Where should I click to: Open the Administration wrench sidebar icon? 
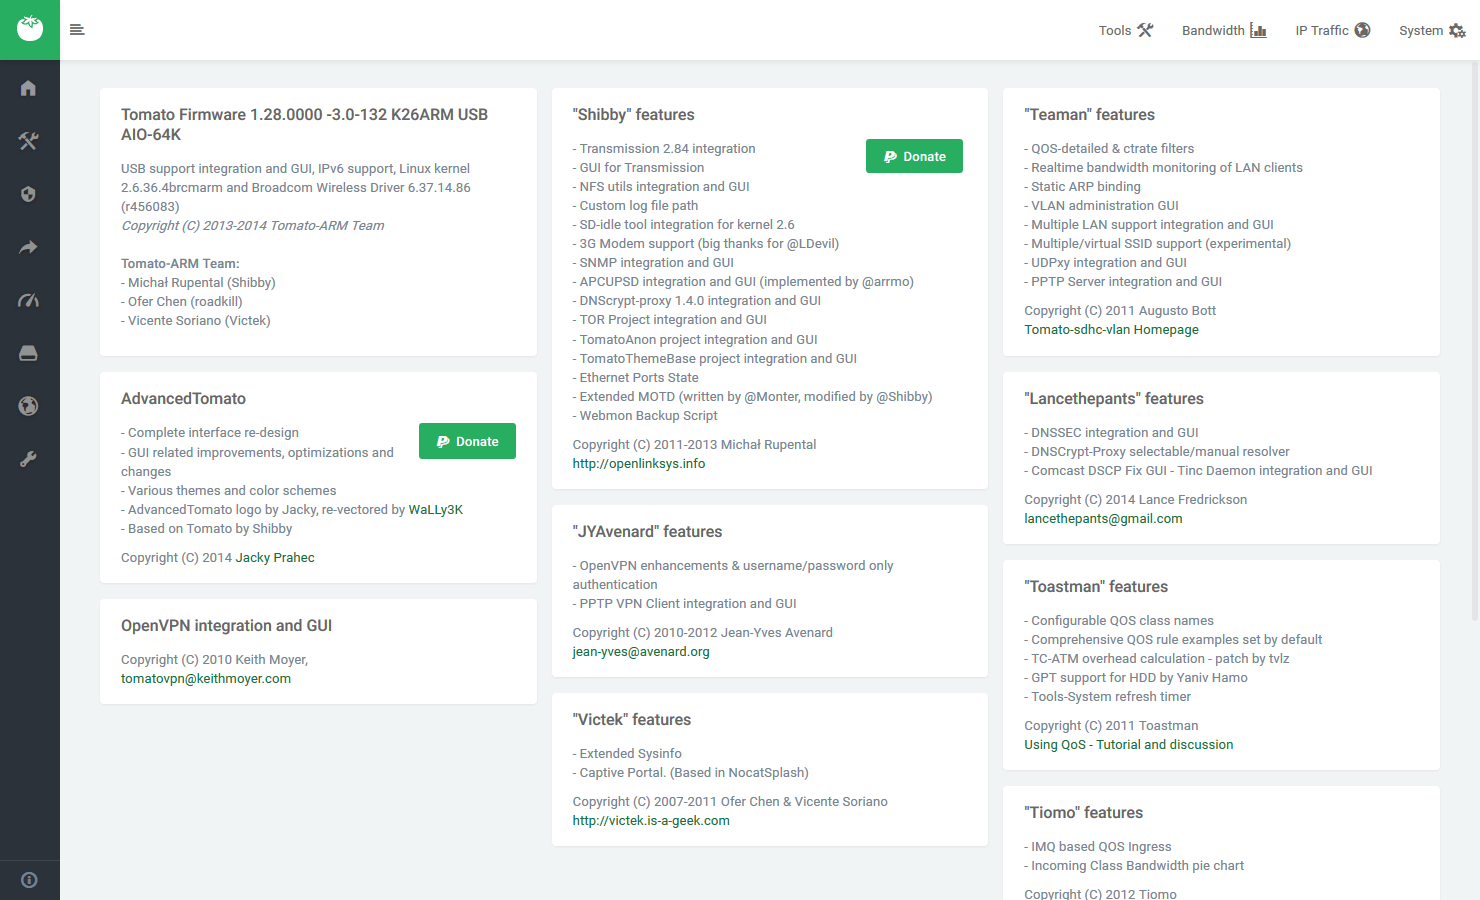[x=28, y=459]
